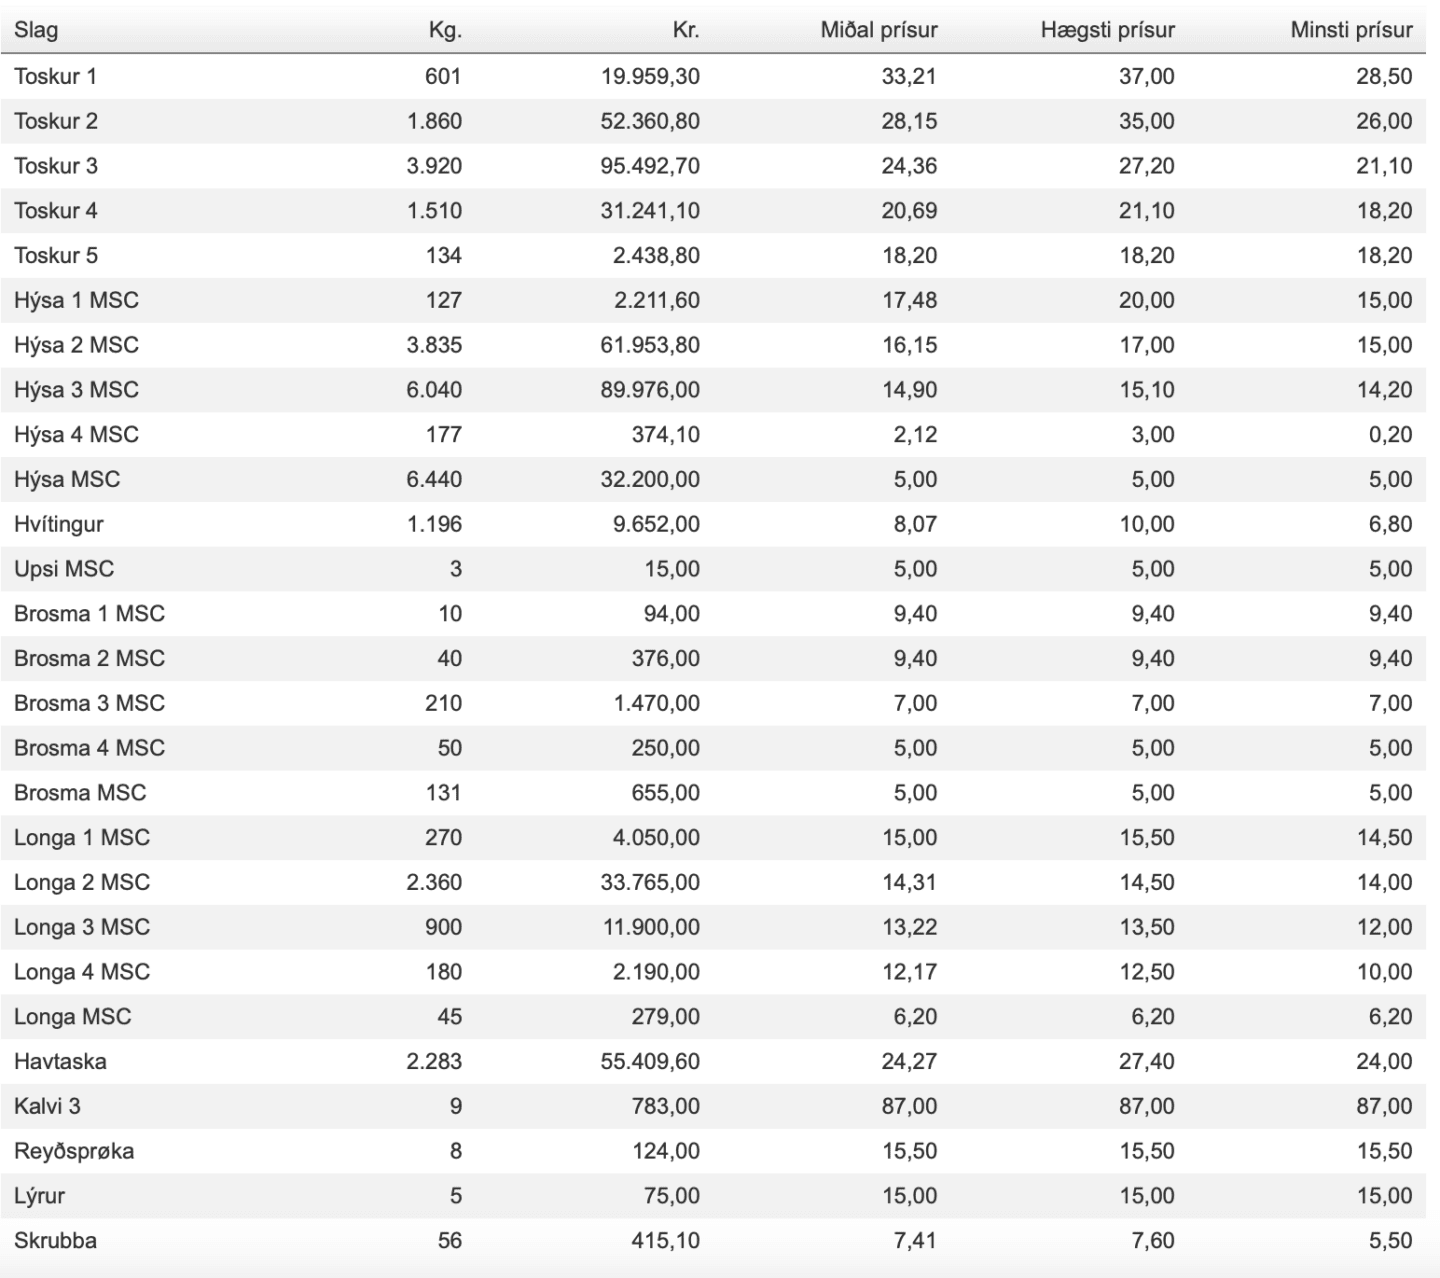
Task: Click the Kalvi 3 row label
Action: click(47, 1106)
